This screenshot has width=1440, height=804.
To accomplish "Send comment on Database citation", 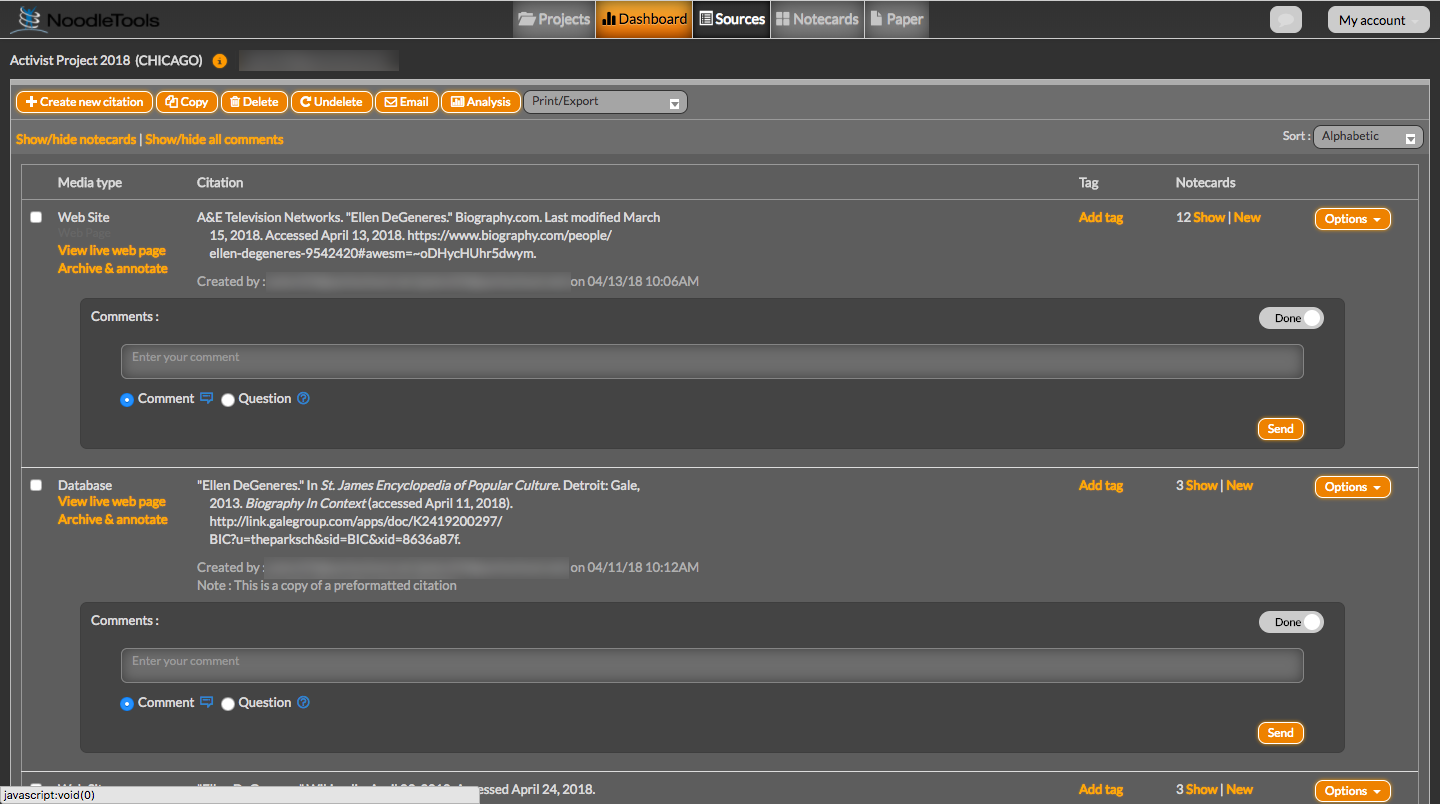I will tap(1281, 733).
